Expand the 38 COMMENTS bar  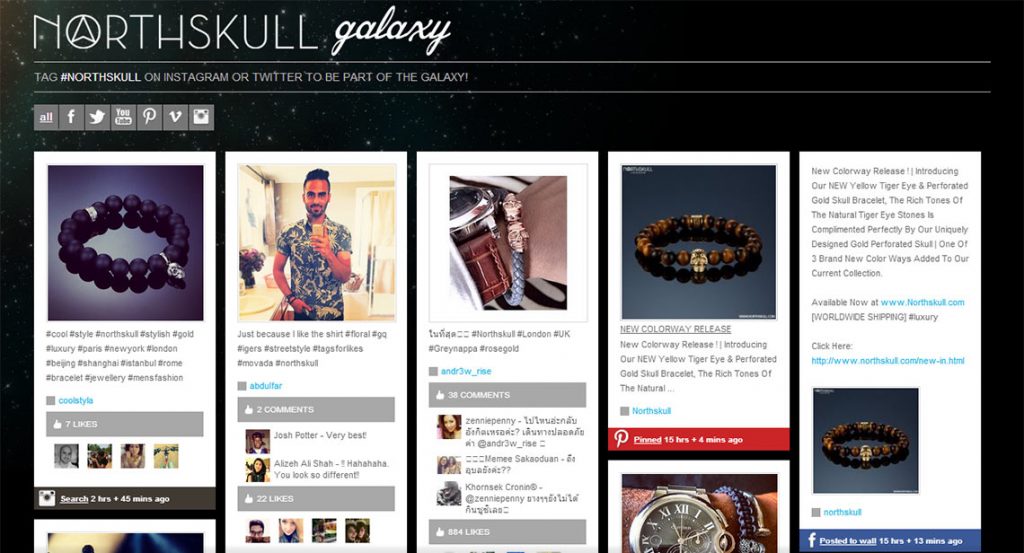(x=507, y=395)
